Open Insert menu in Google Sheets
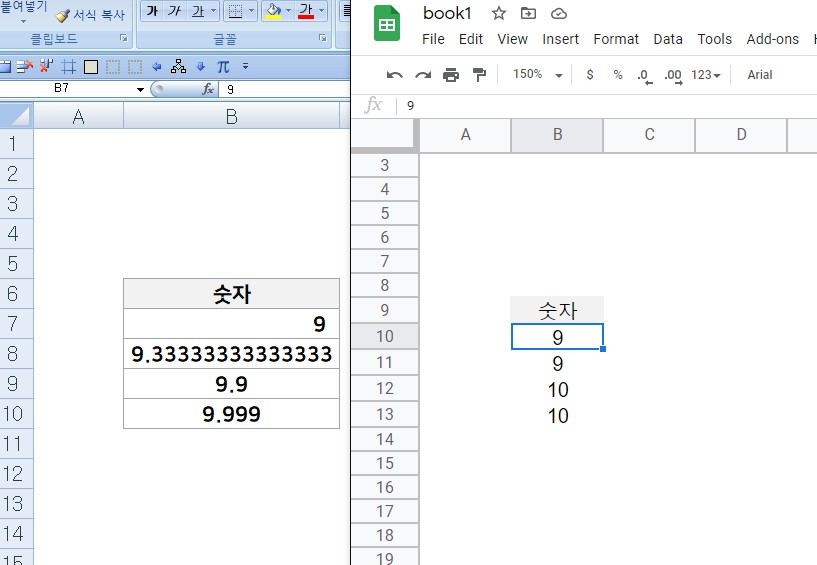817x565 pixels. (x=560, y=39)
